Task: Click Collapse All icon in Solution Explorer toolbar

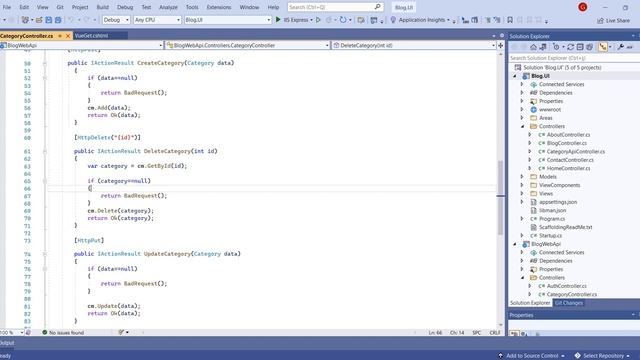Action: click(580, 47)
